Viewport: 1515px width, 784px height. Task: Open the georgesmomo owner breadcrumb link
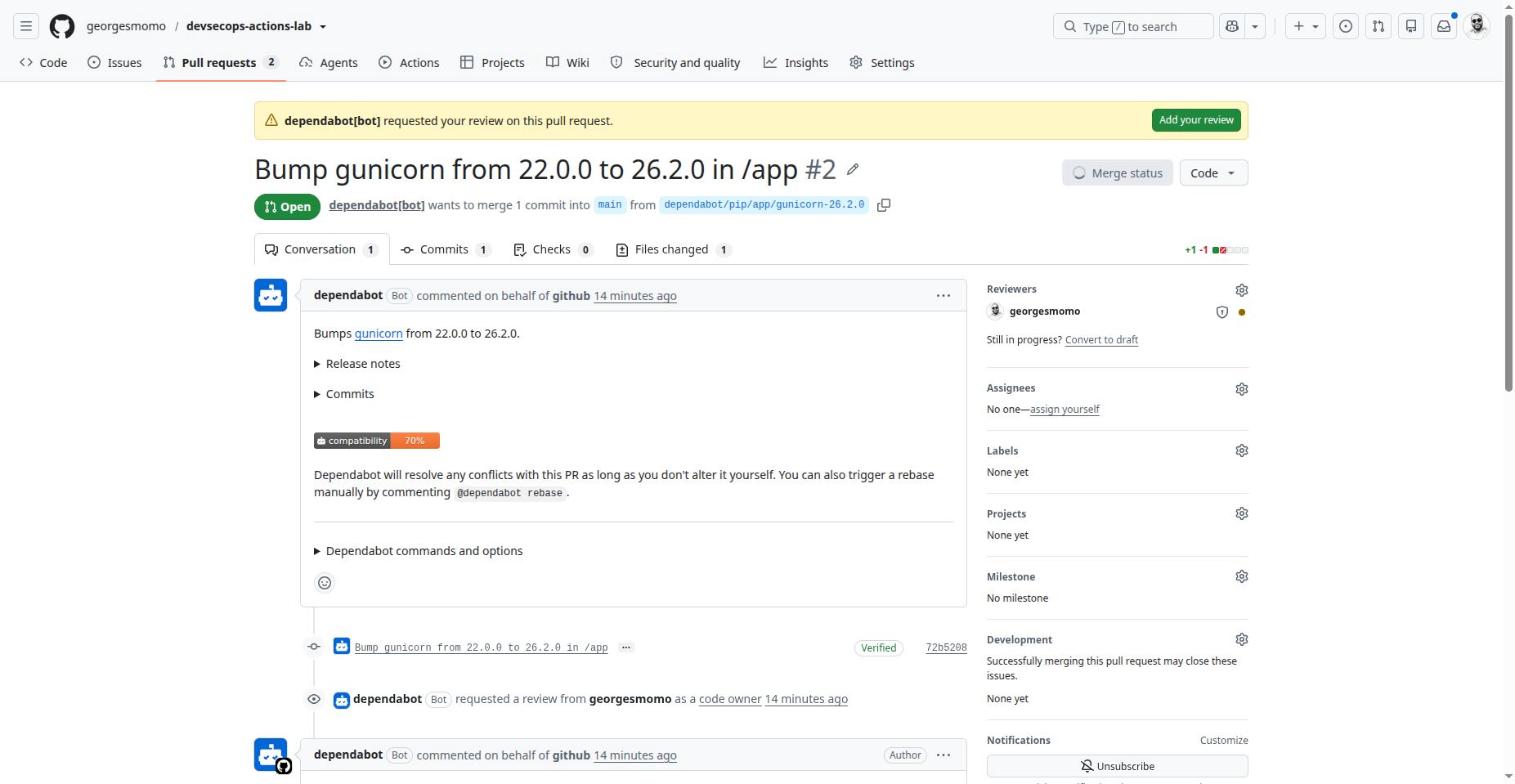126,26
